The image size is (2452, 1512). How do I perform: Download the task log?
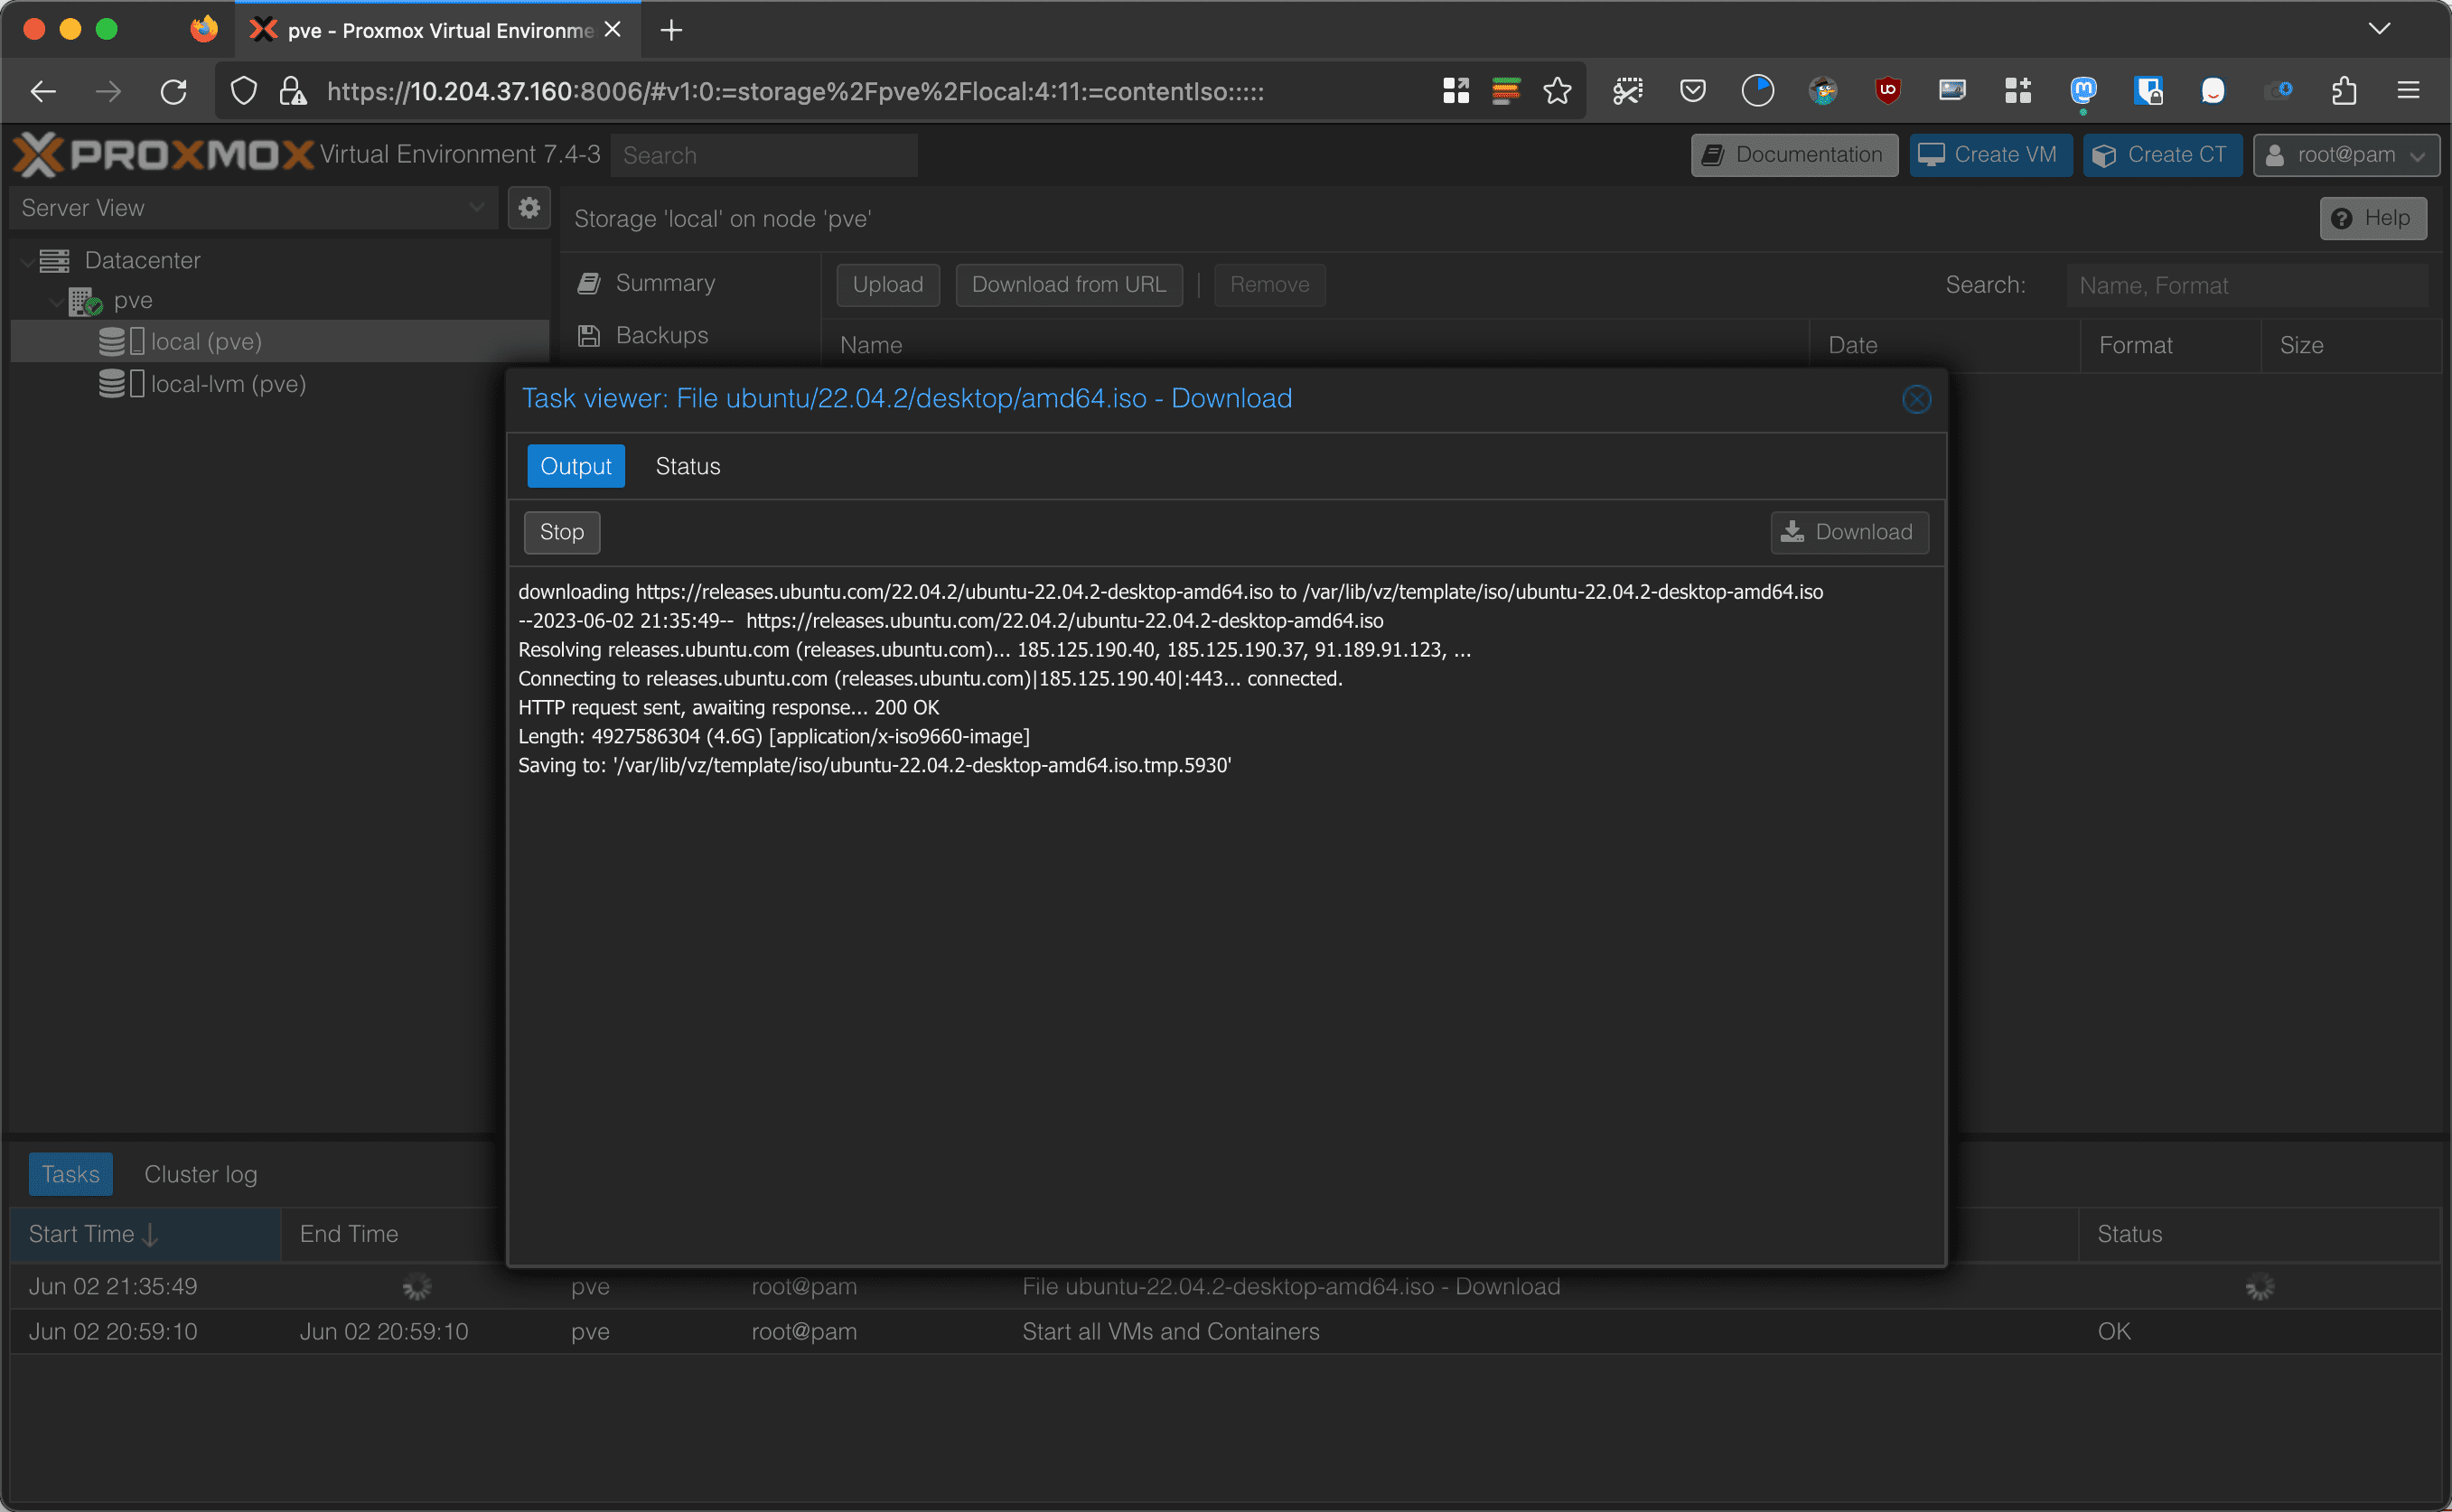point(1849,532)
